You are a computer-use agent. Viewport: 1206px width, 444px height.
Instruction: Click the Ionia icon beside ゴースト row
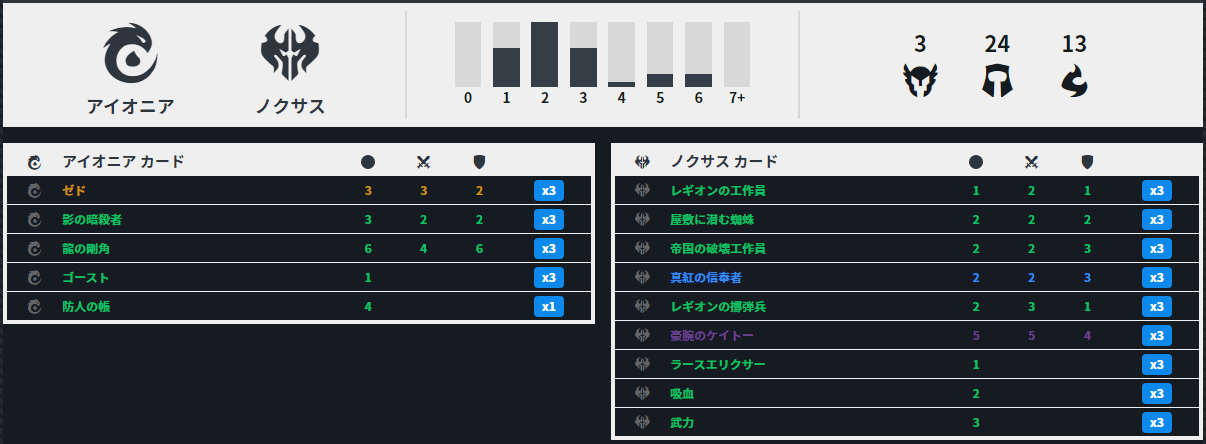35,277
